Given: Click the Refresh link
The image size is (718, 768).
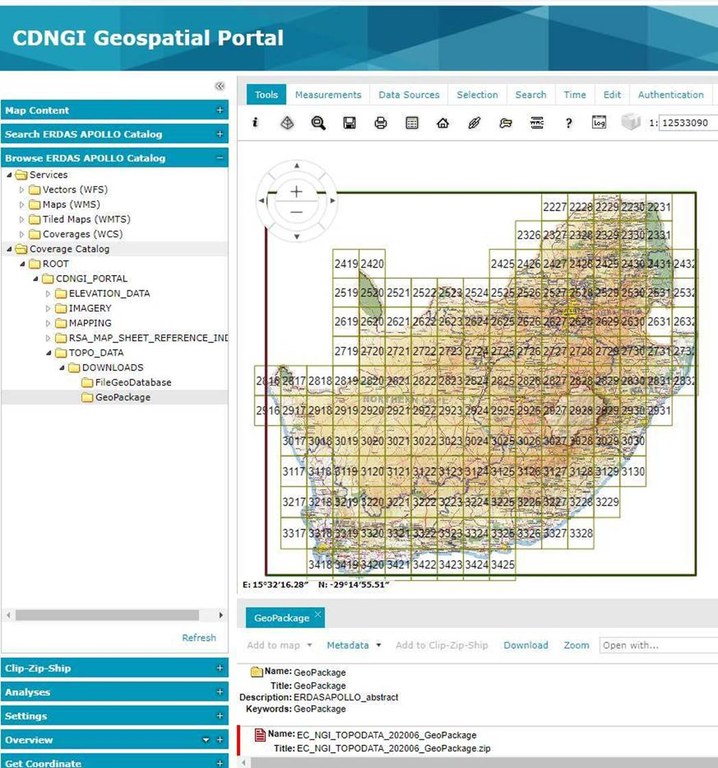Looking at the screenshot, I should (198, 638).
